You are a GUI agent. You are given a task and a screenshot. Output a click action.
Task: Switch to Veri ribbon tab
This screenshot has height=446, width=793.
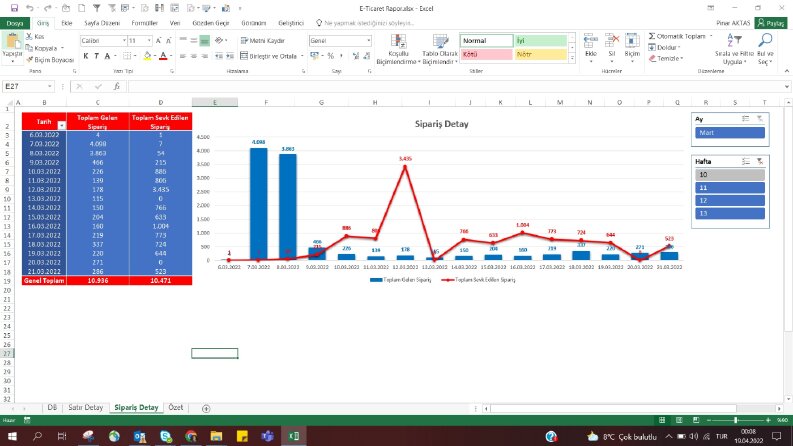click(175, 23)
